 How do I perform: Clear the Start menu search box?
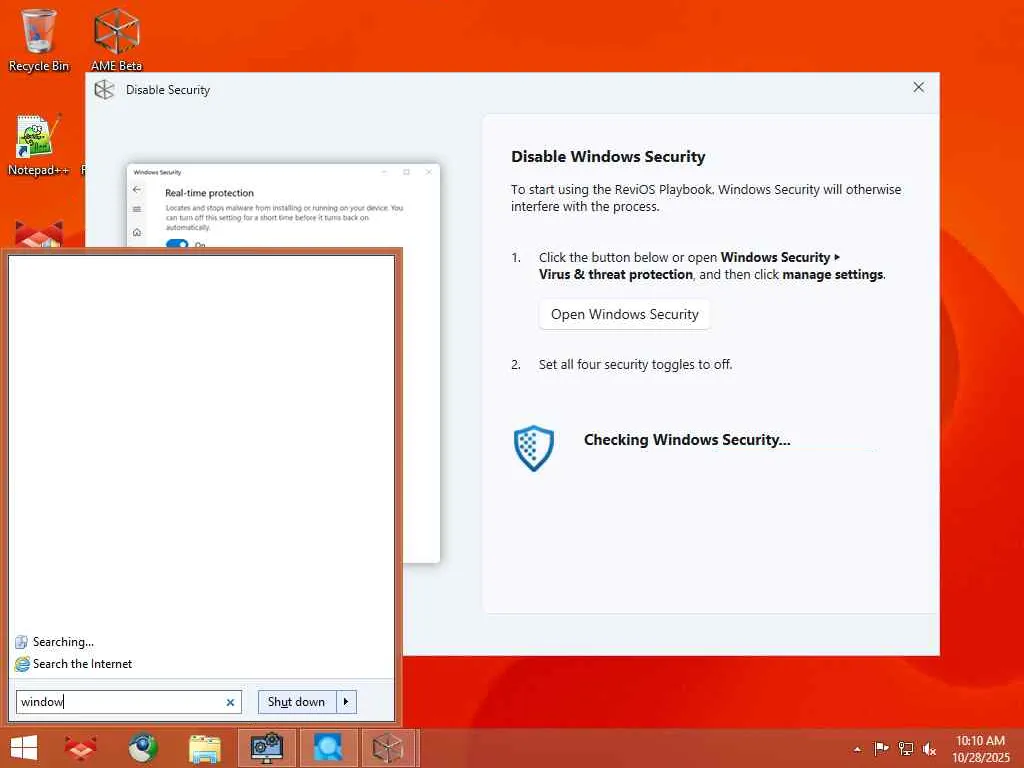(230, 703)
